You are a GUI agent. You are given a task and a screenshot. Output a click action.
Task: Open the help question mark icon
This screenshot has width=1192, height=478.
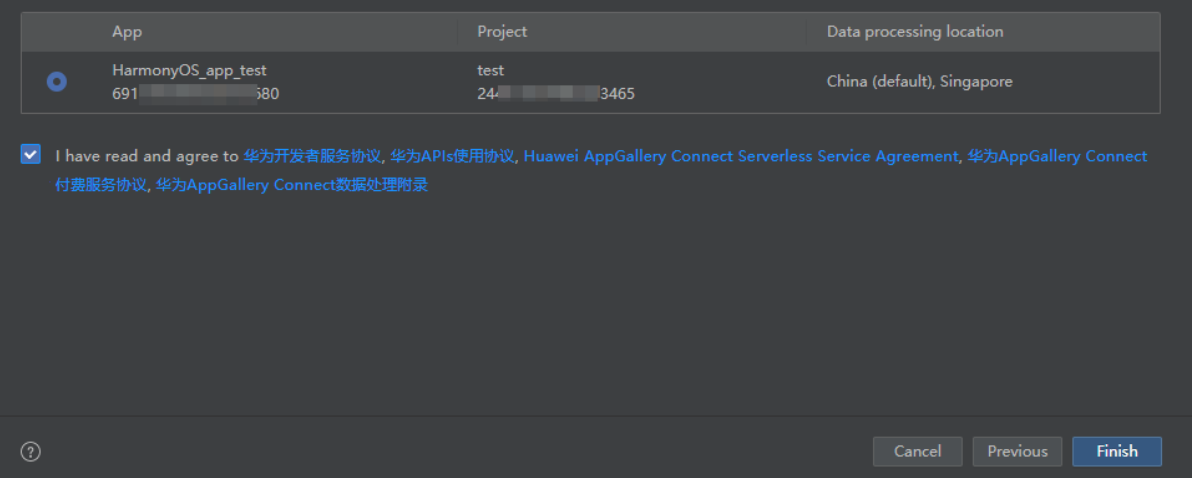tap(30, 452)
